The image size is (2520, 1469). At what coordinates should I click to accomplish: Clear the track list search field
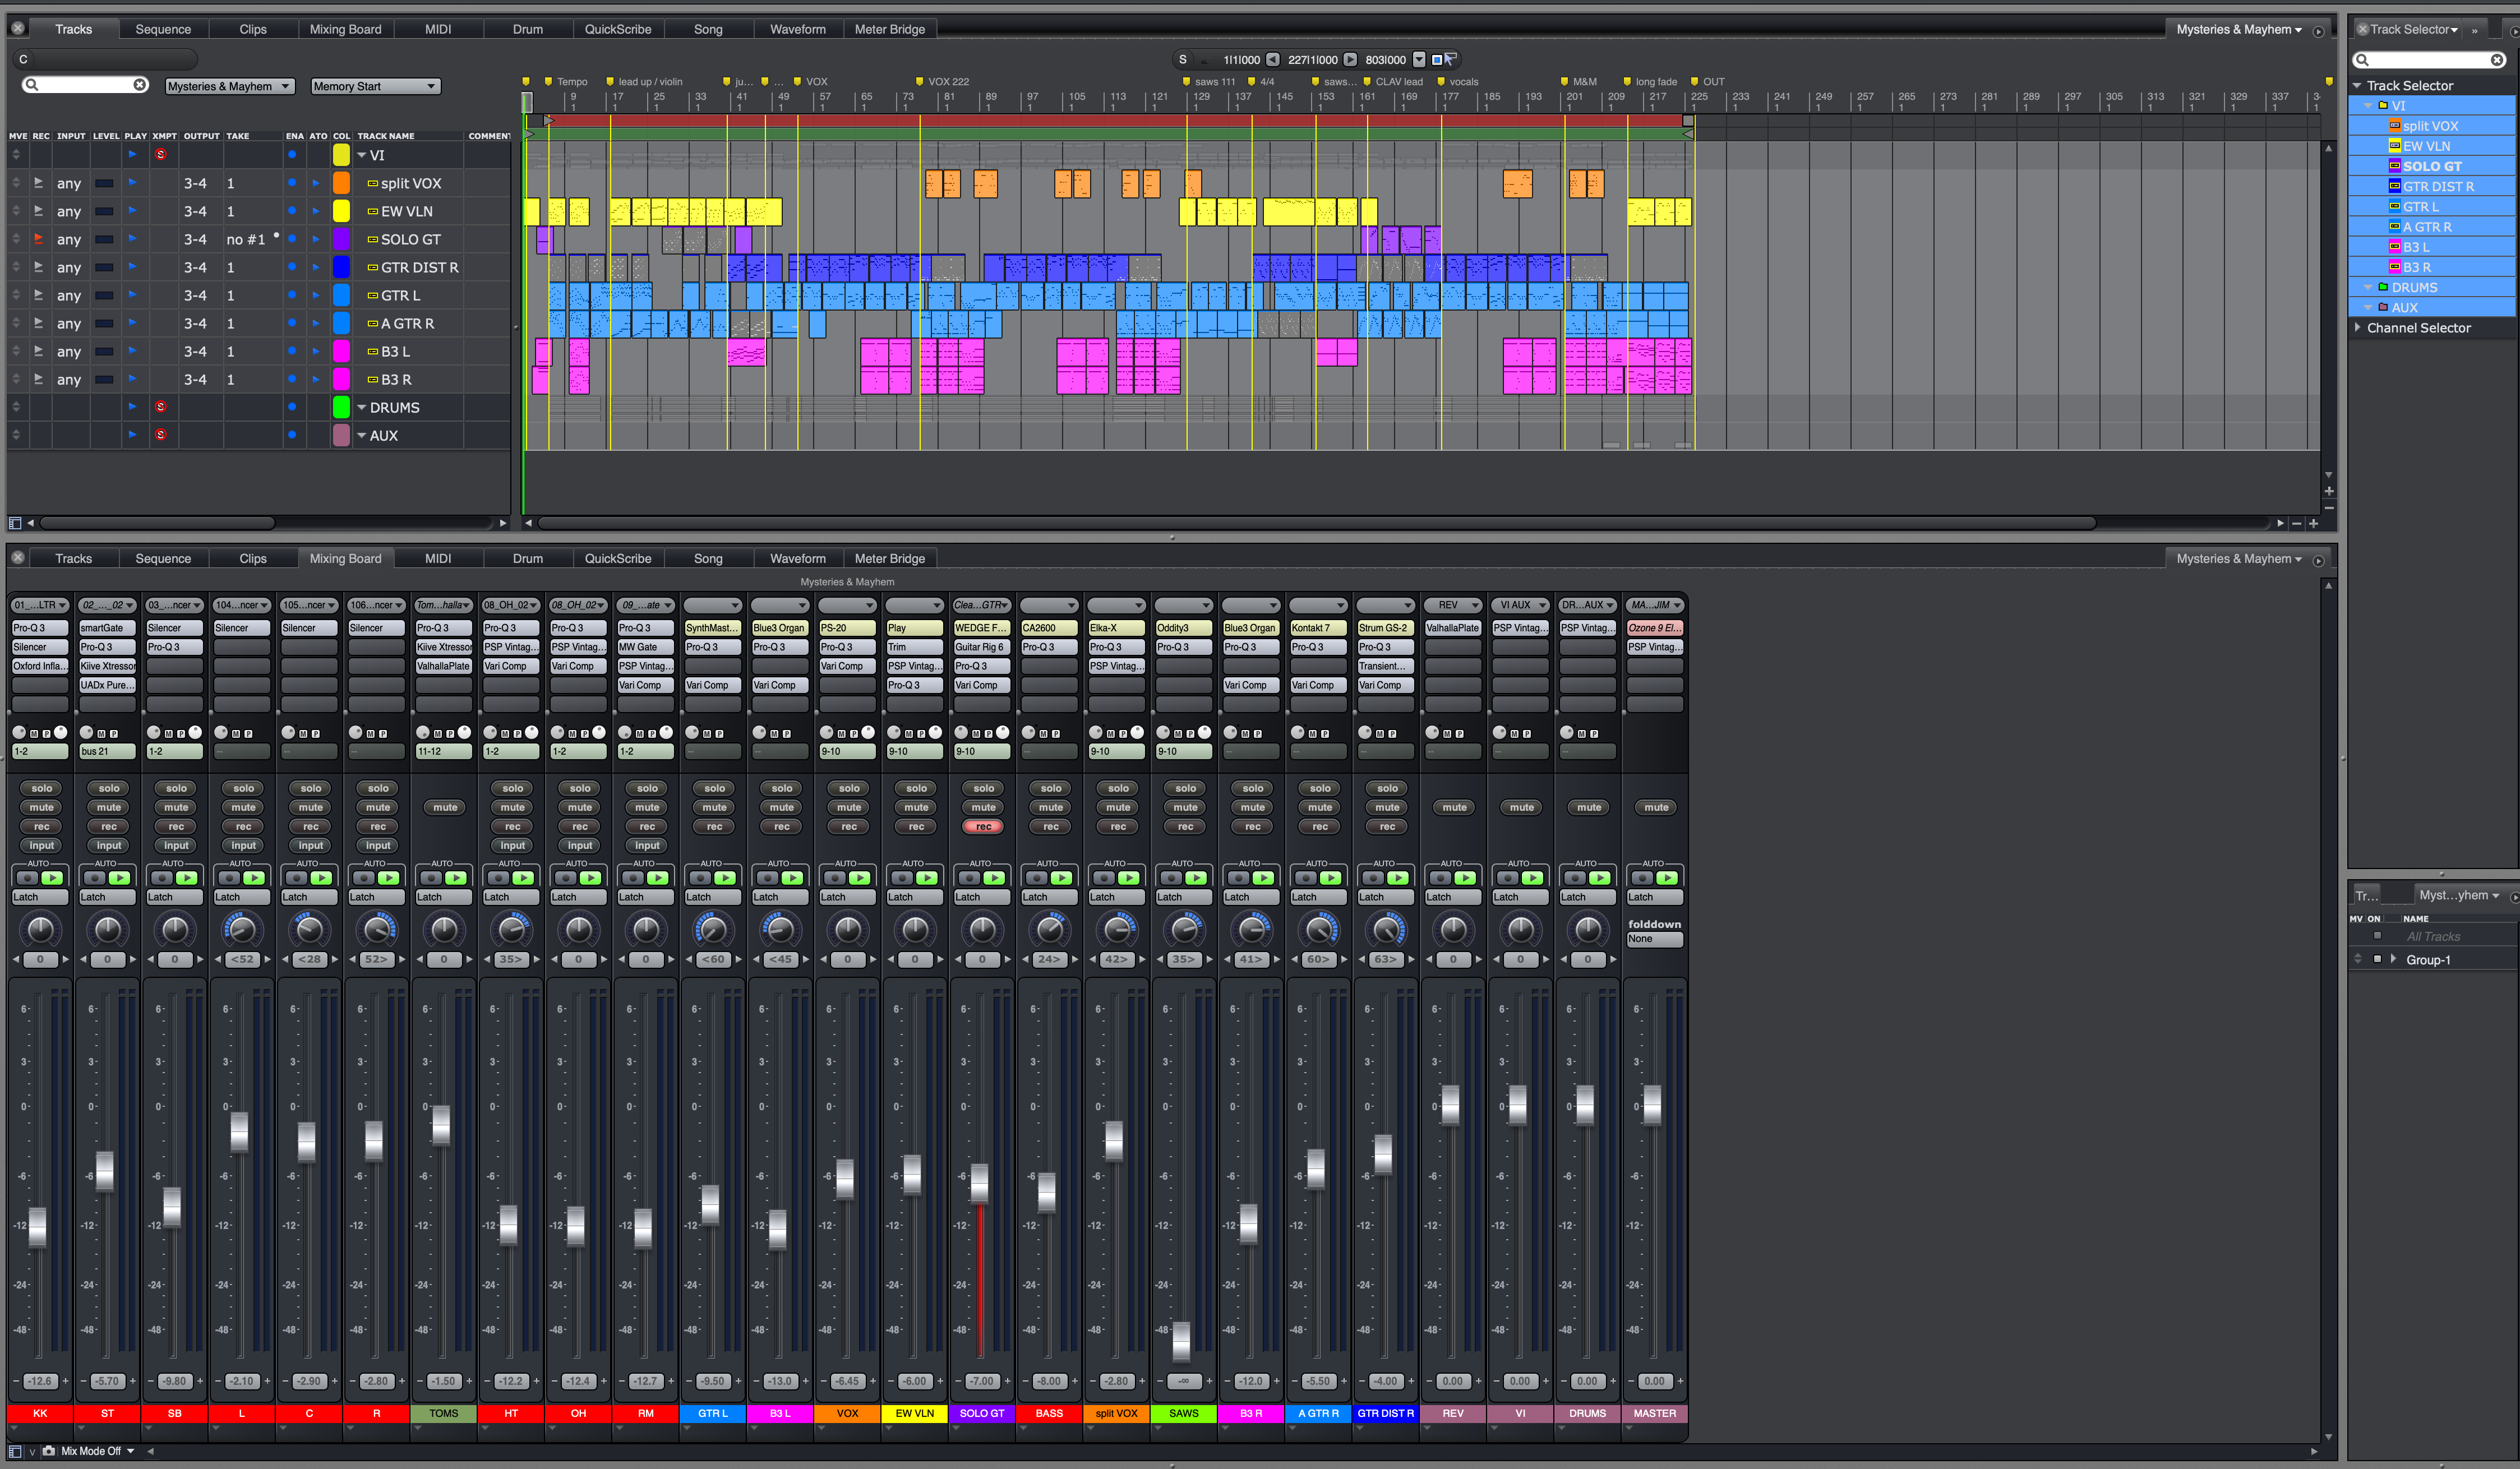pyautogui.click(x=139, y=85)
